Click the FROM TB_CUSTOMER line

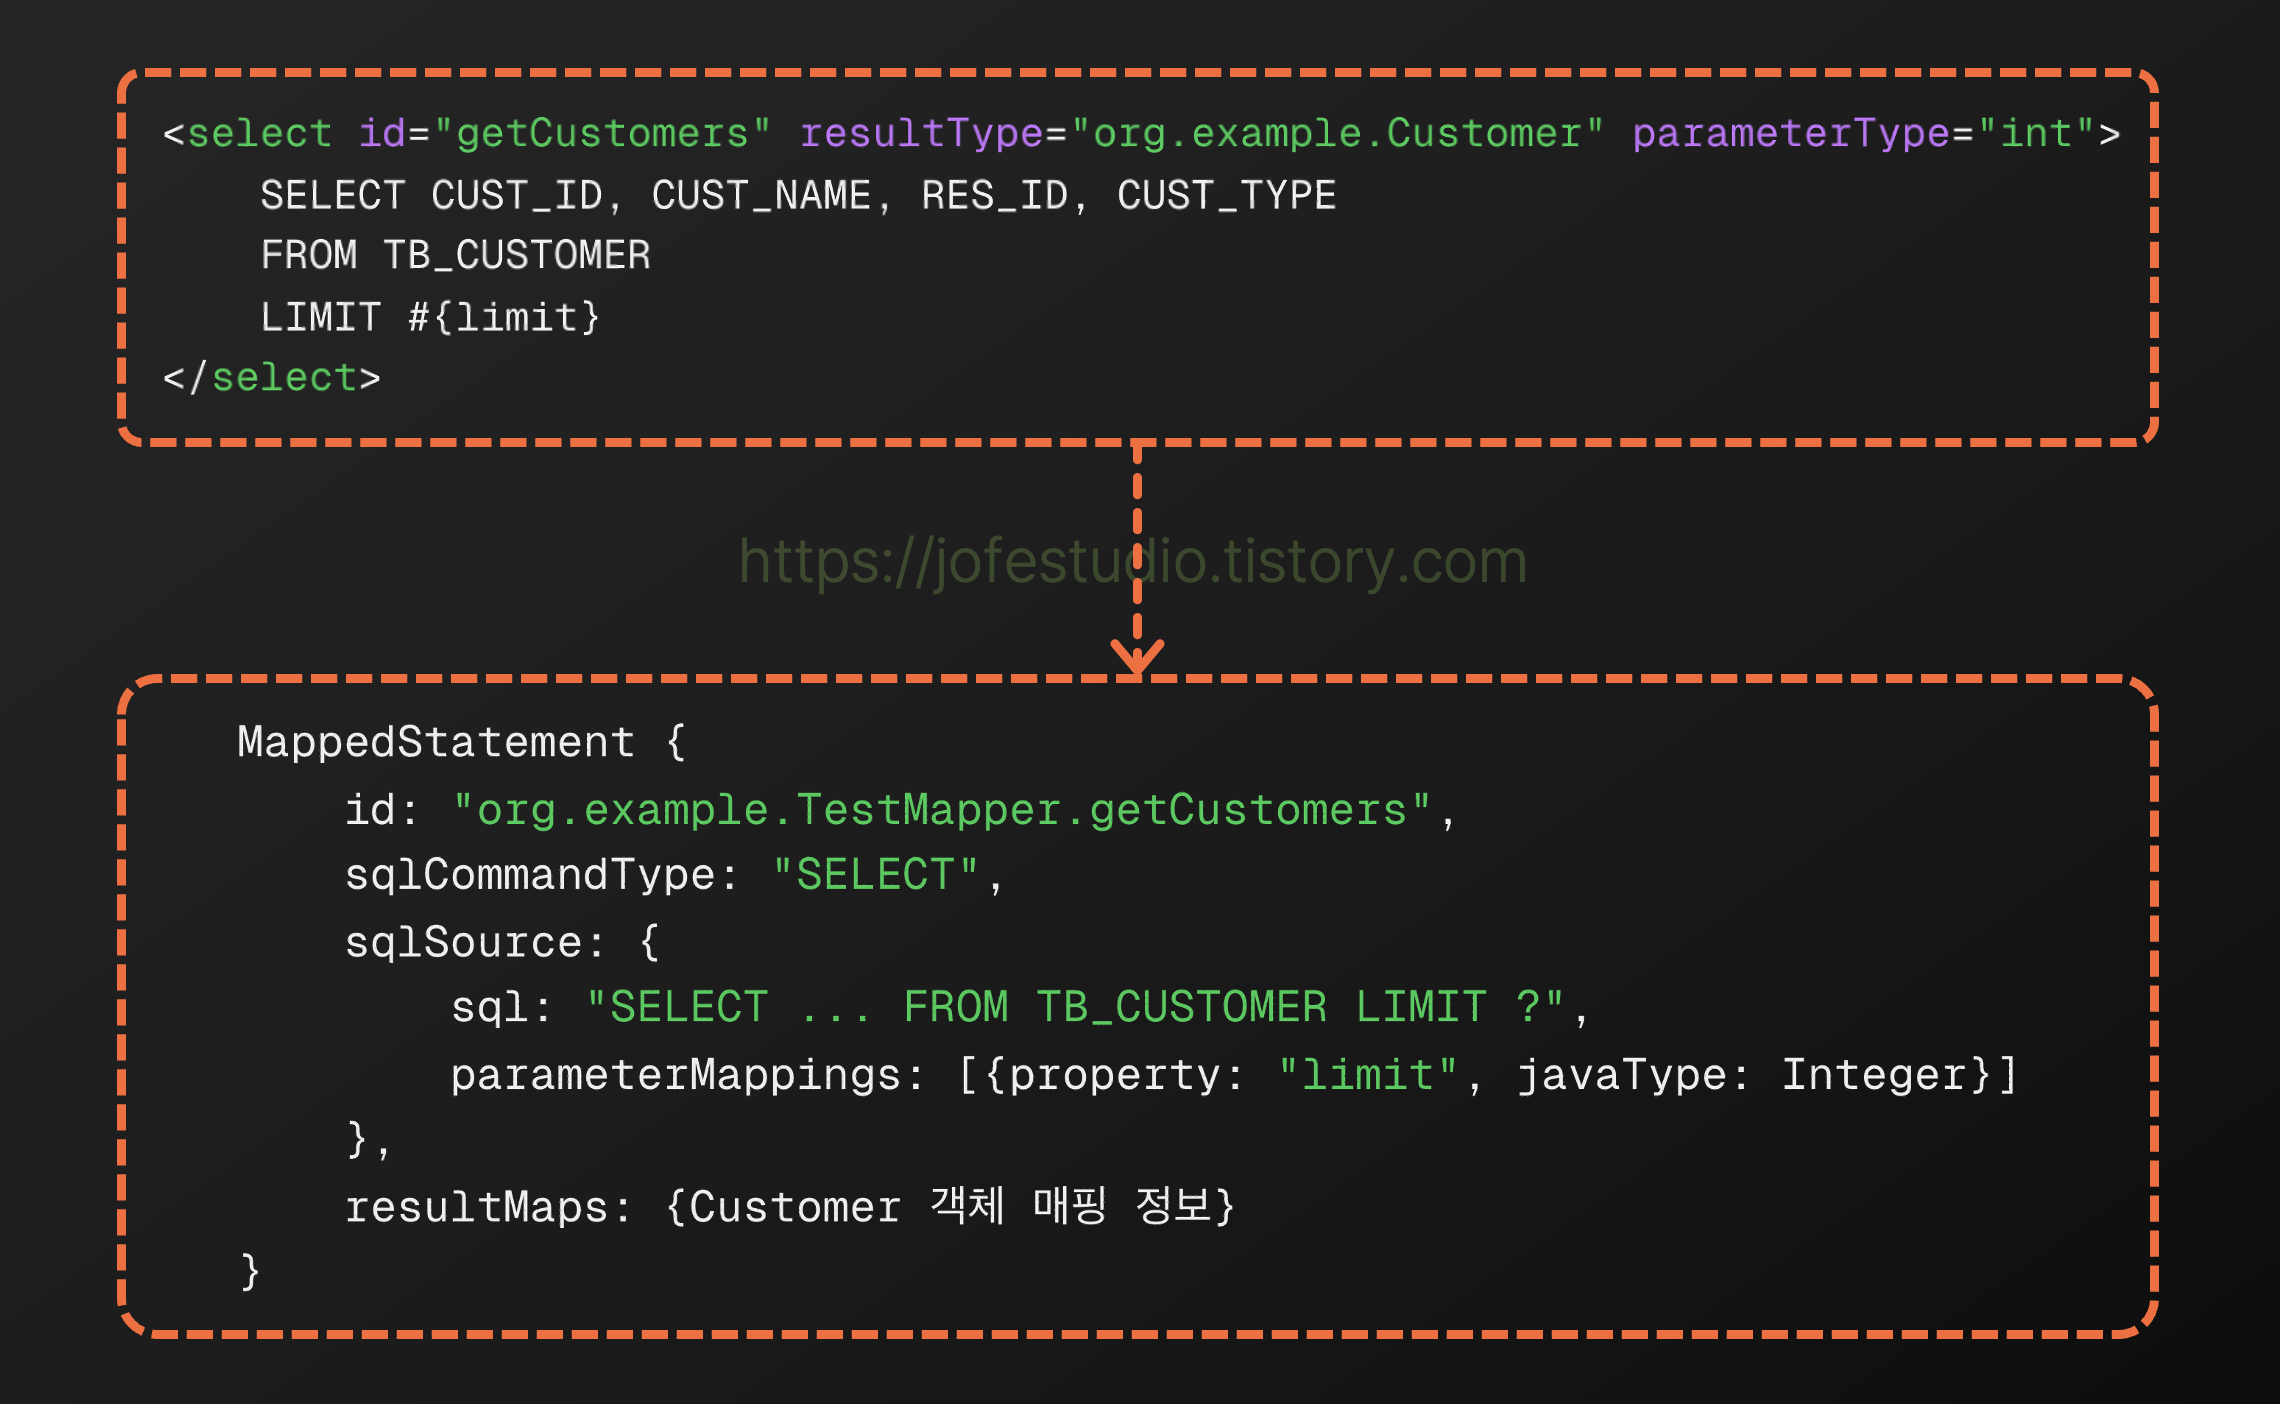pos(455,256)
